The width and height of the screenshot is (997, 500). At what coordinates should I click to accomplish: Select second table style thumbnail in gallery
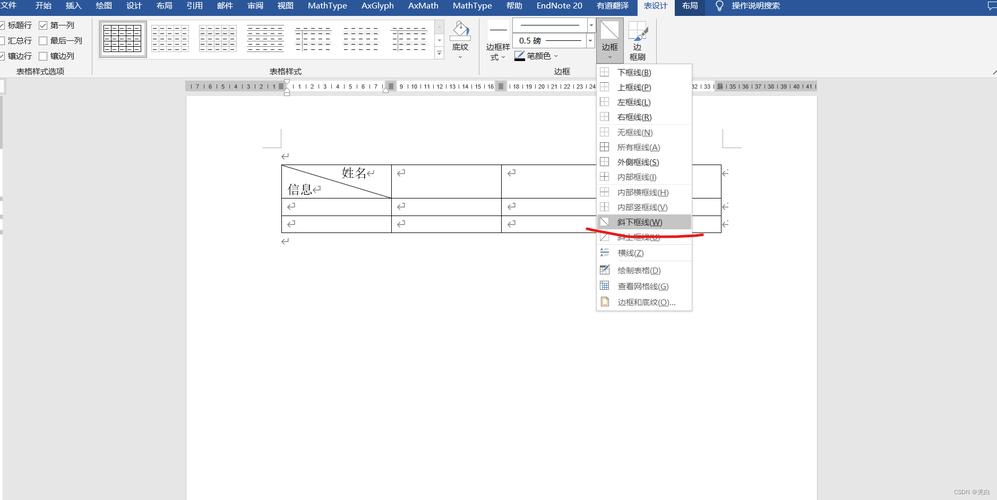(170, 39)
